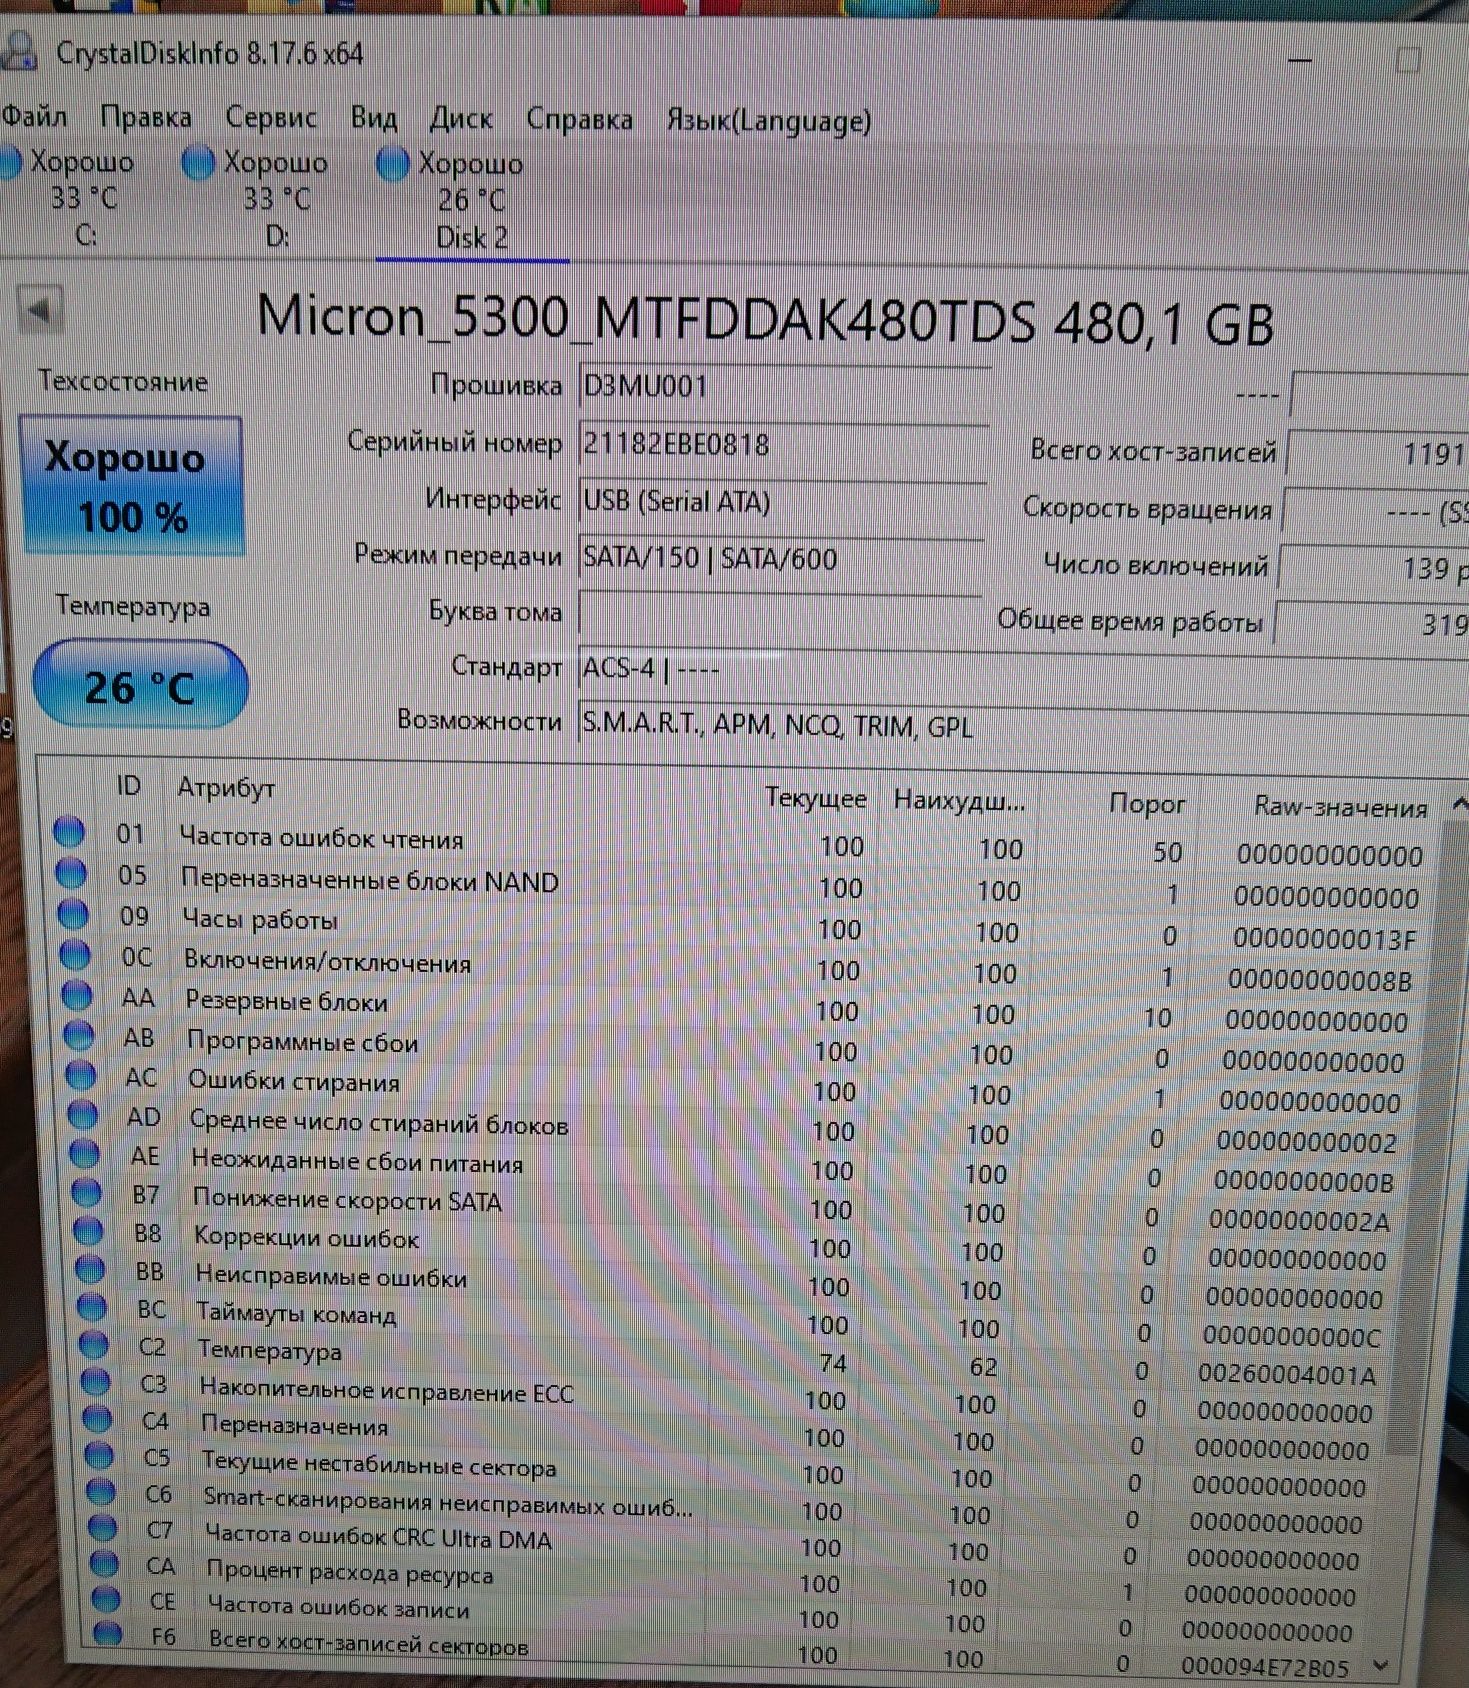Click the Порог column header
Screen dimensions: 1469x1688
coord(1147,804)
